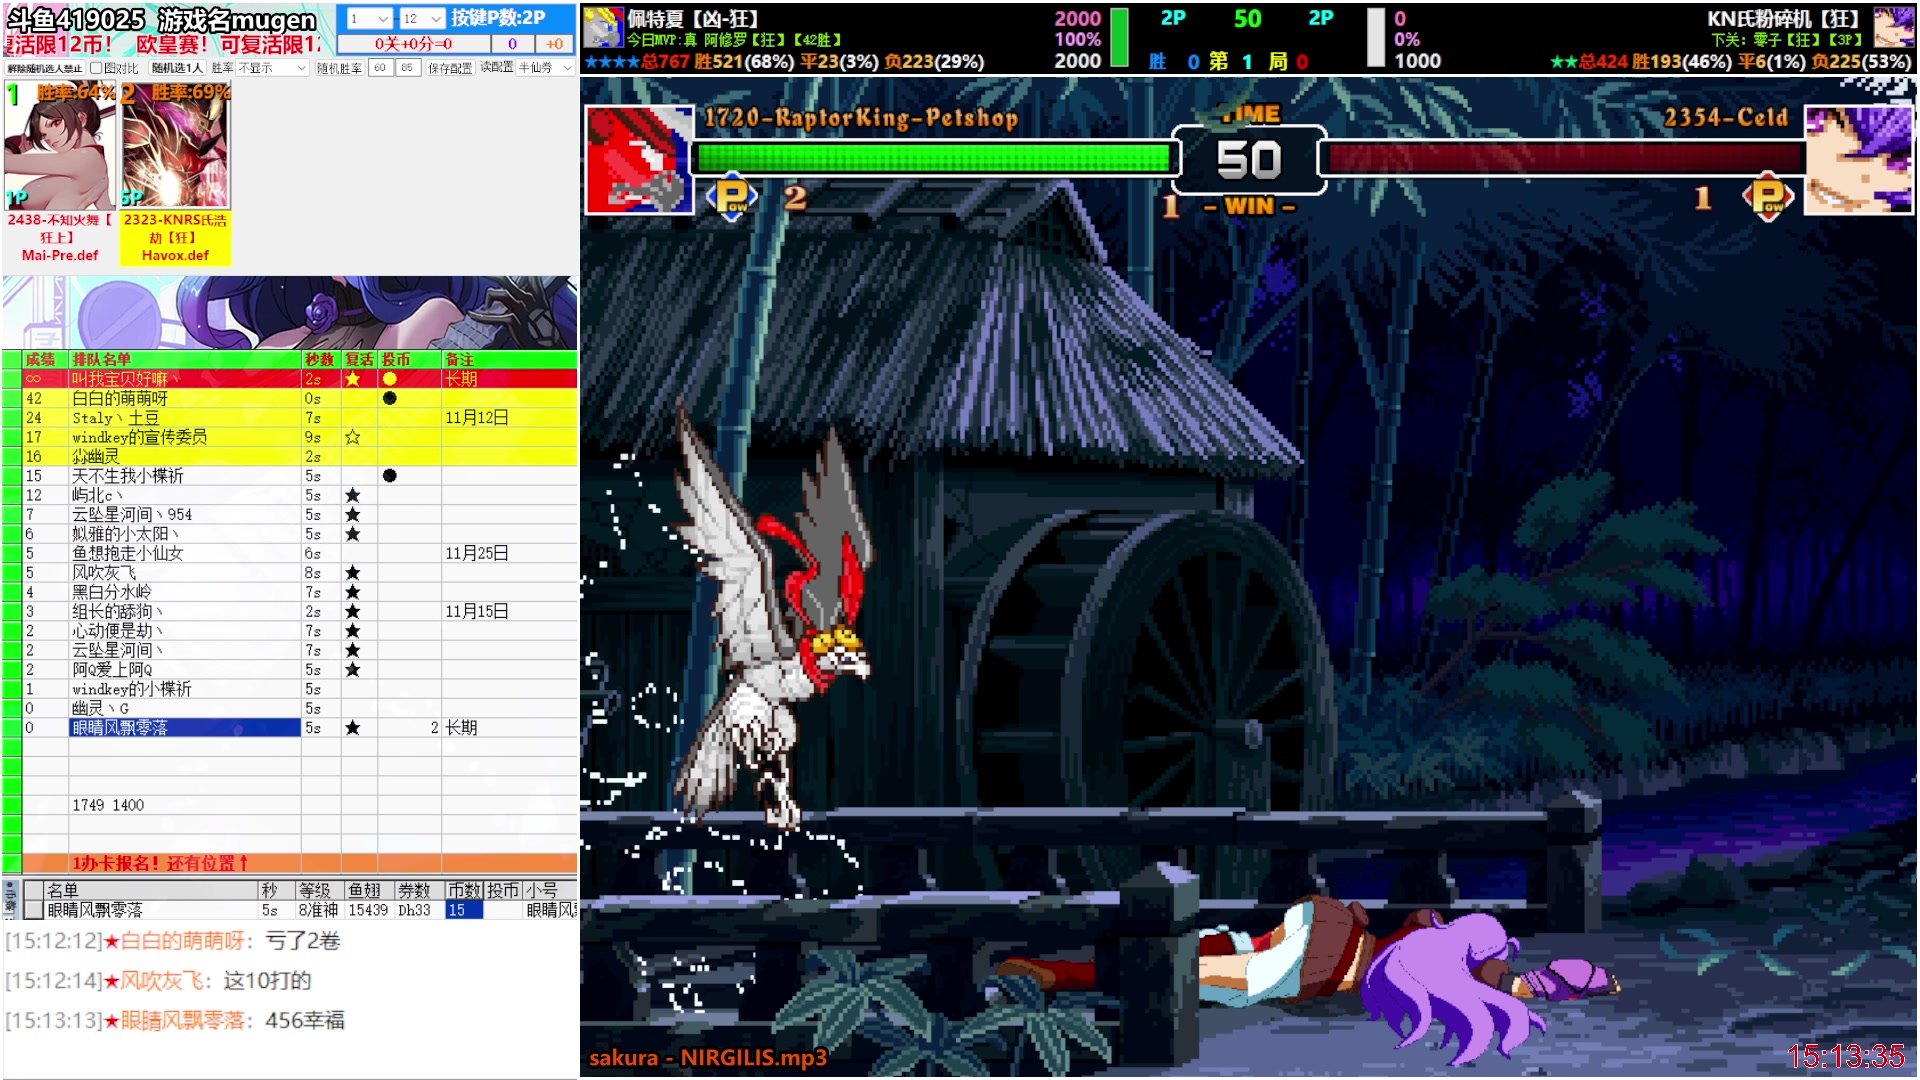Select the 白白的萌萌呀 queue entry

pos(185,398)
